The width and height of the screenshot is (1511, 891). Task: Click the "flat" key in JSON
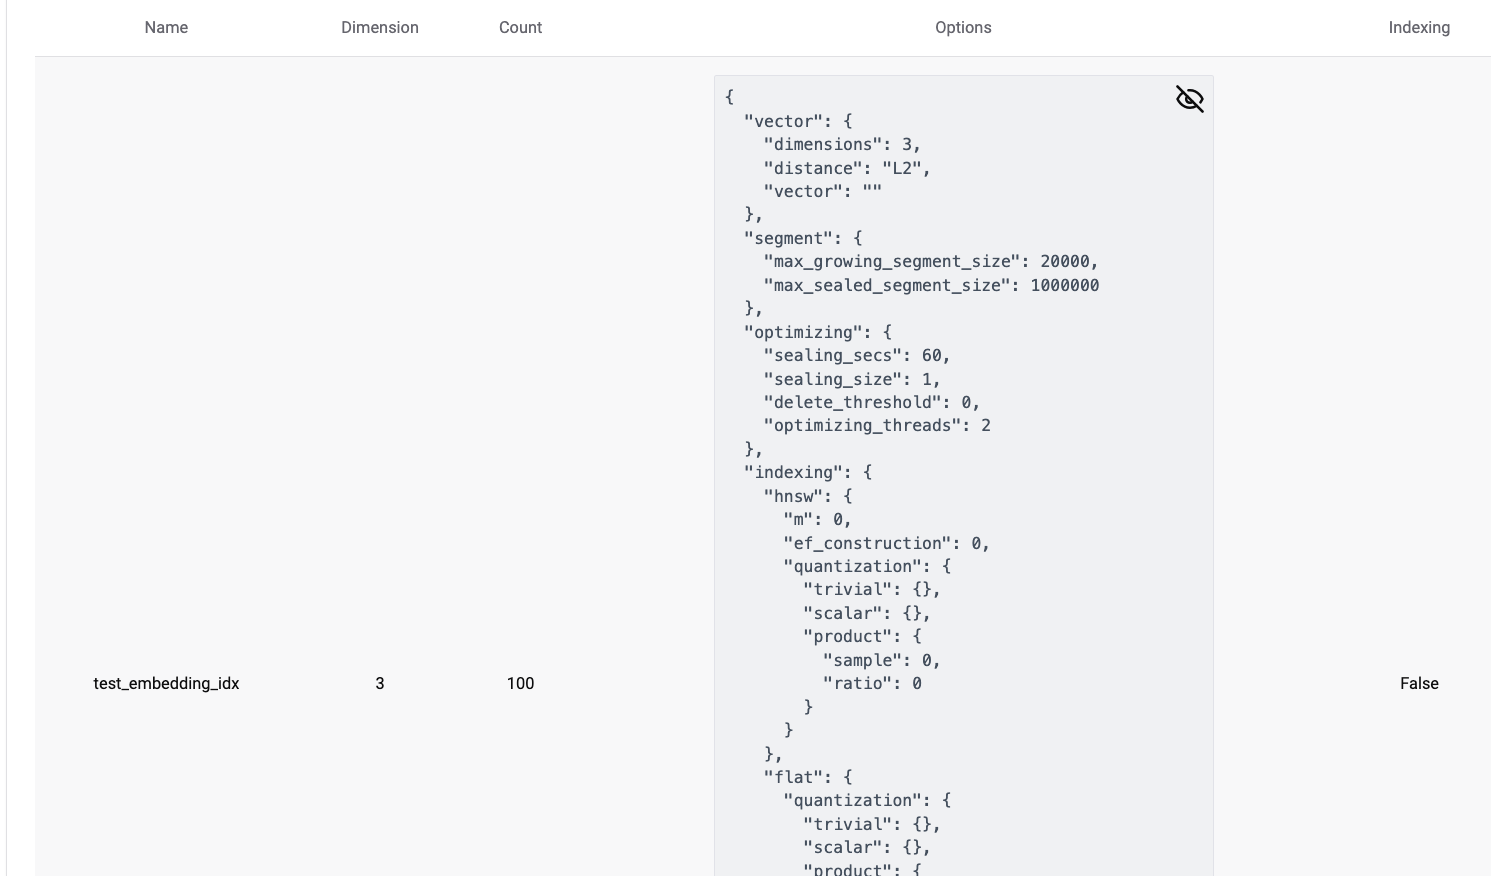(x=797, y=777)
